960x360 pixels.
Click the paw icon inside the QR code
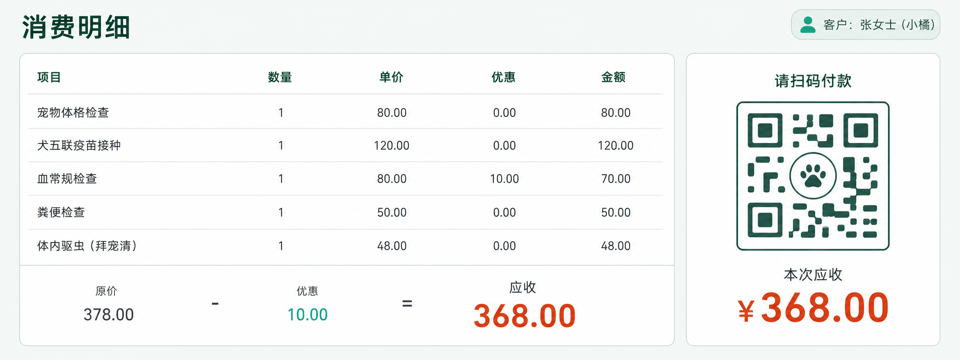tap(812, 176)
